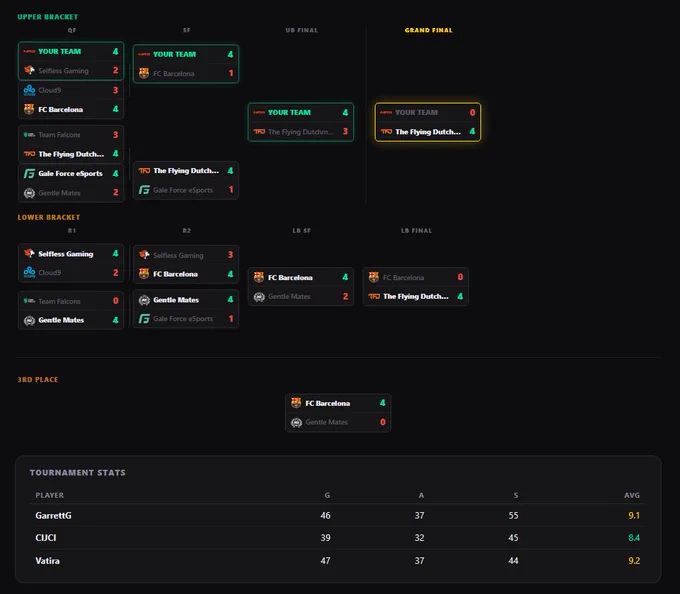
Task: Click Cloud9 logo in lower bracket R1
Action: click(x=29, y=272)
